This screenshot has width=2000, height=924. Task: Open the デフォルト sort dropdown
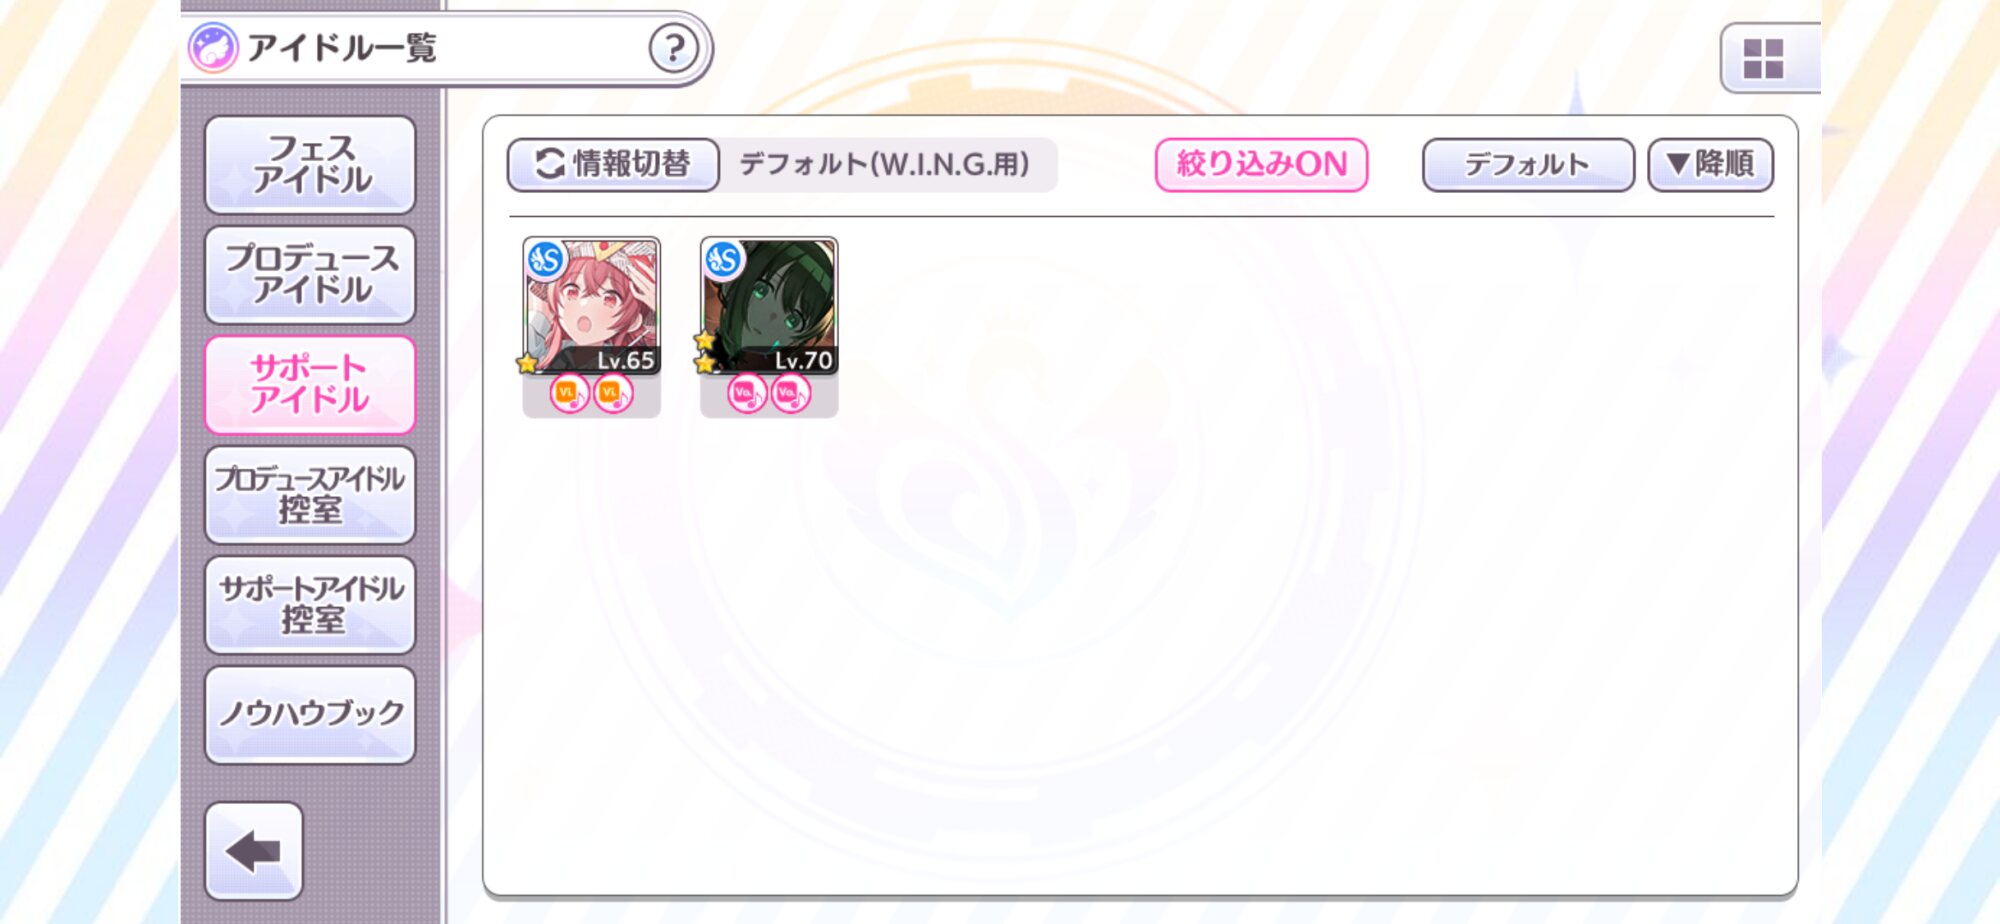click(x=1528, y=164)
